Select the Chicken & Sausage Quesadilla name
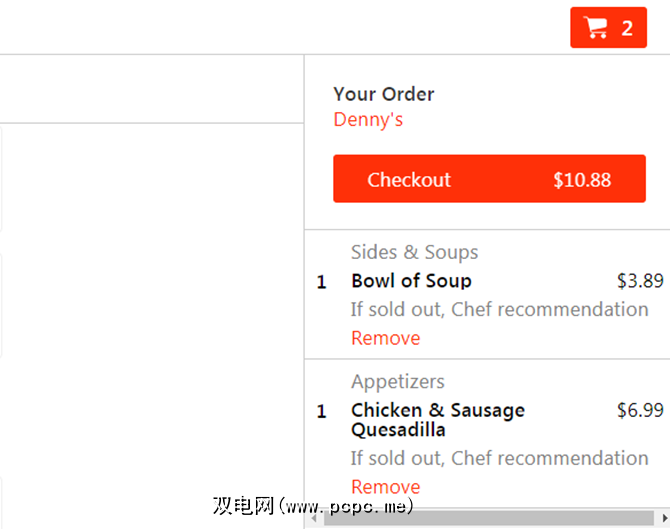Image resolution: width=670 pixels, height=529 pixels. 438,420
